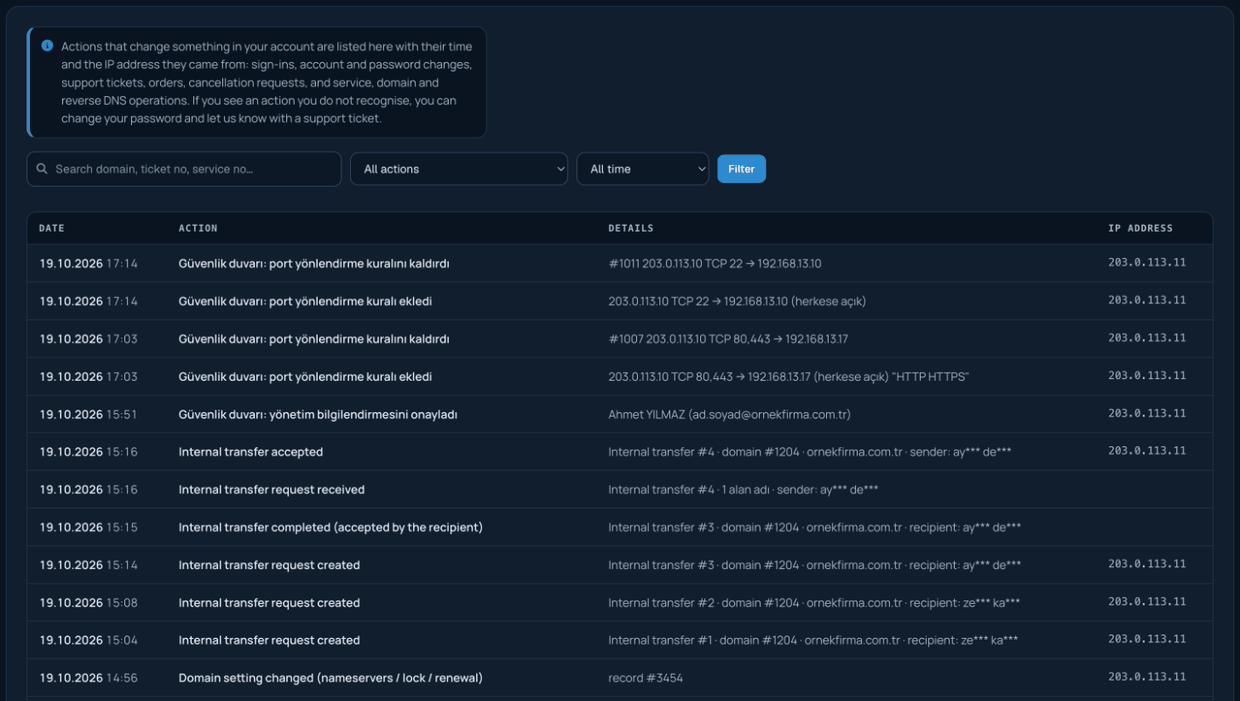Click the DETAILS column header
Screen dimensions: 1240x701
[x=631, y=228]
